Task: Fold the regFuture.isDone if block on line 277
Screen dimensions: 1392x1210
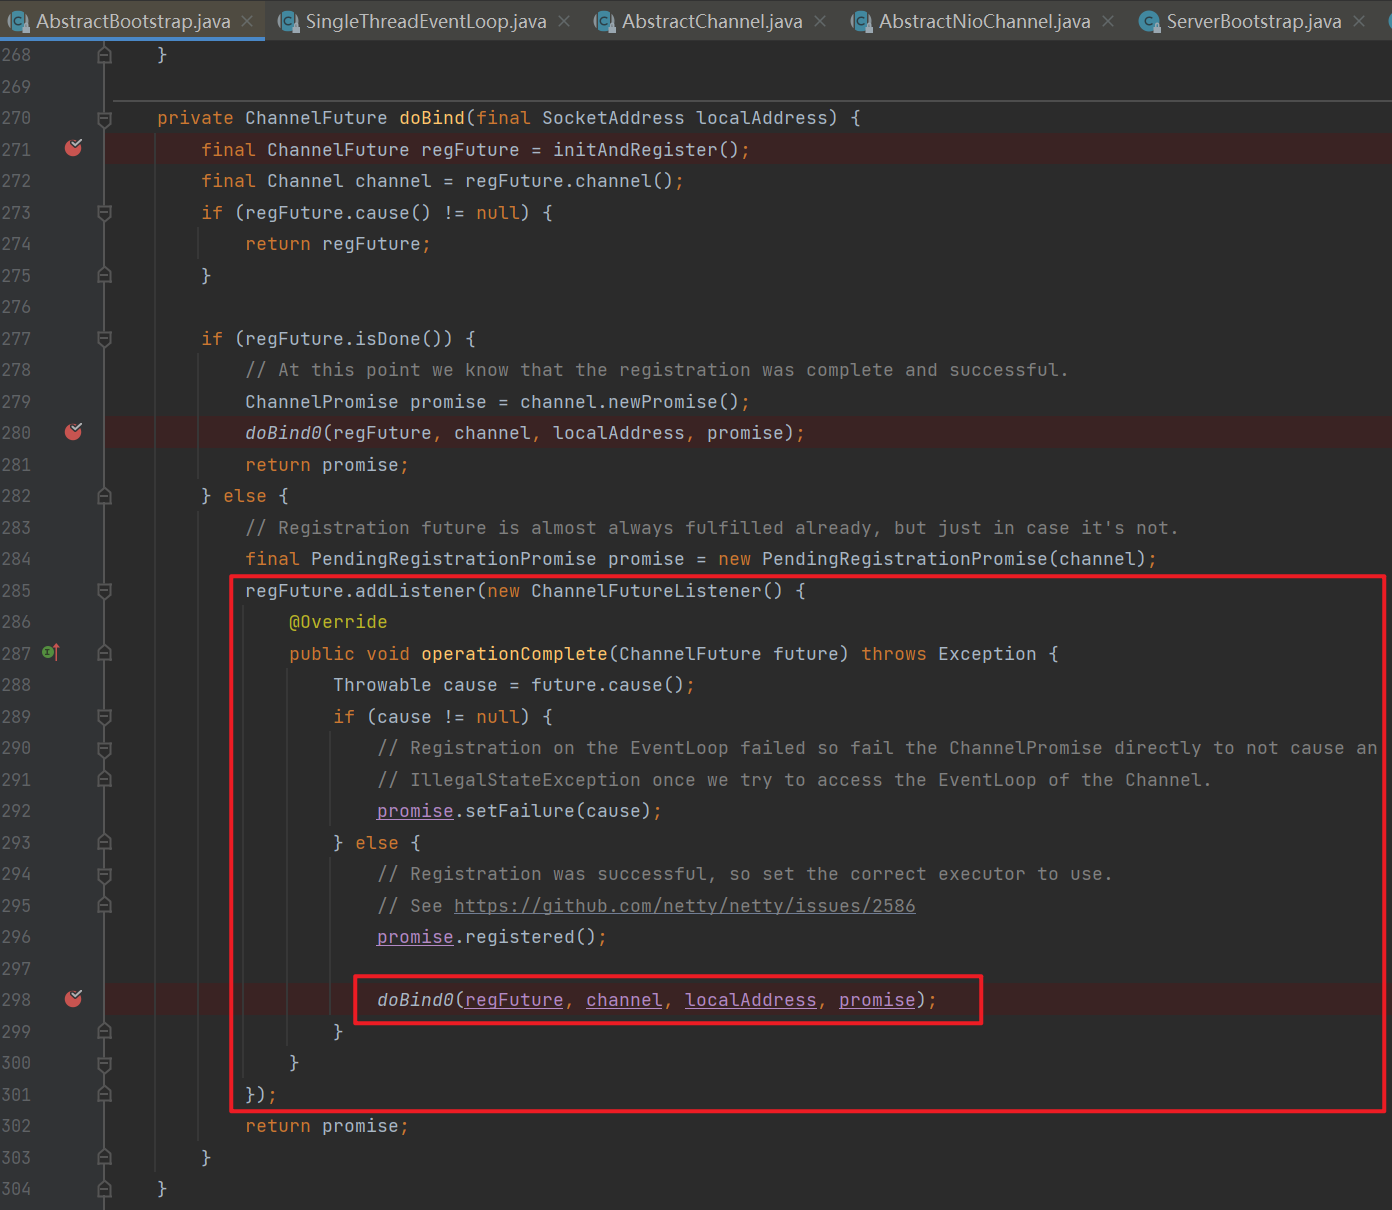Action: 104,339
